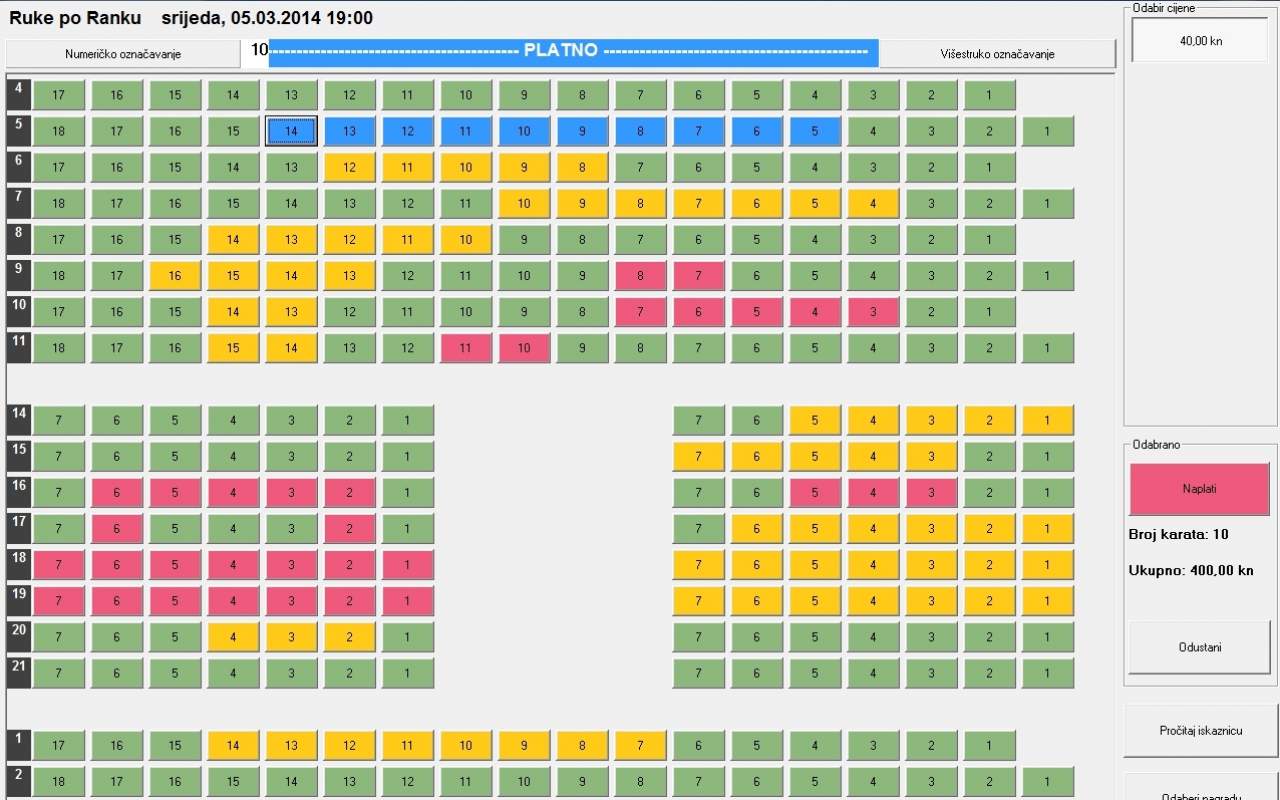Click red seat 5 in row 16 right block

pos(815,493)
